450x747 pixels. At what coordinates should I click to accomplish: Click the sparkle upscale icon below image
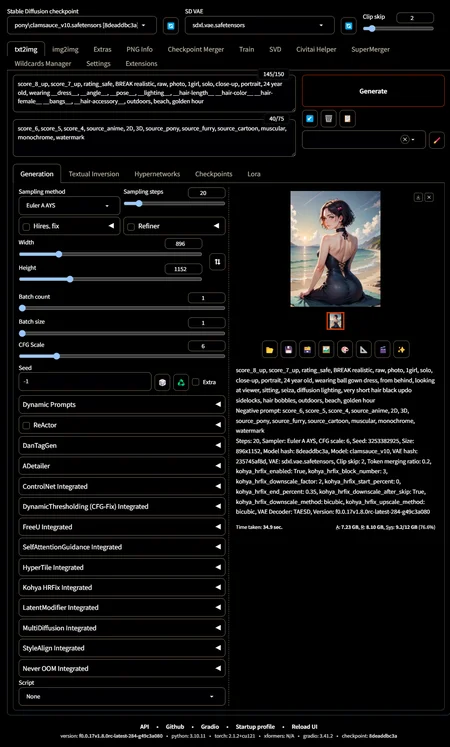[x=402, y=350]
